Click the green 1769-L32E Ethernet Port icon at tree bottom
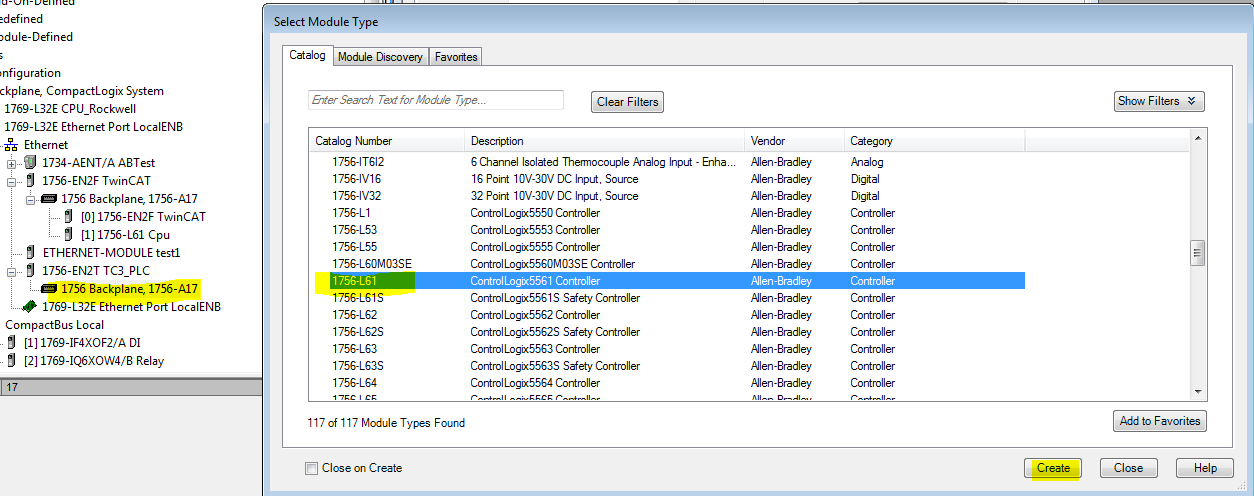The width and height of the screenshot is (1254, 496). [30, 307]
